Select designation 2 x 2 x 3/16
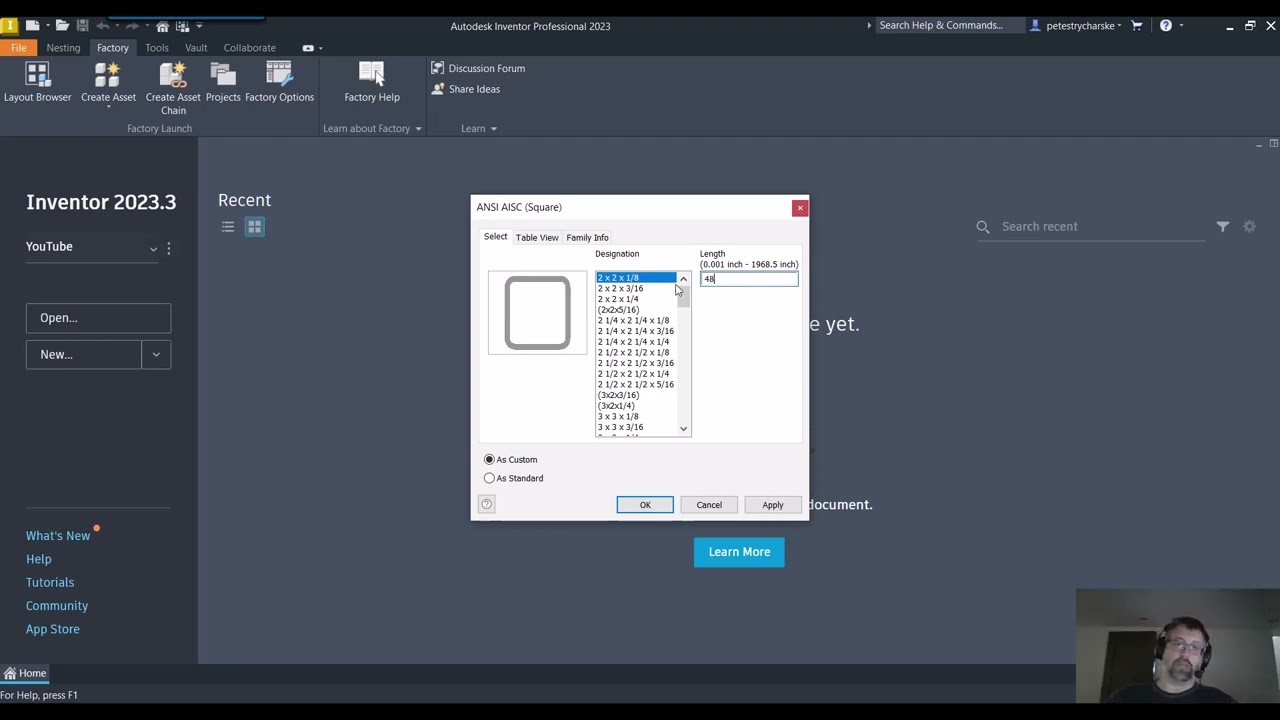This screenshot has width=1280, height=720. point(621,288)
